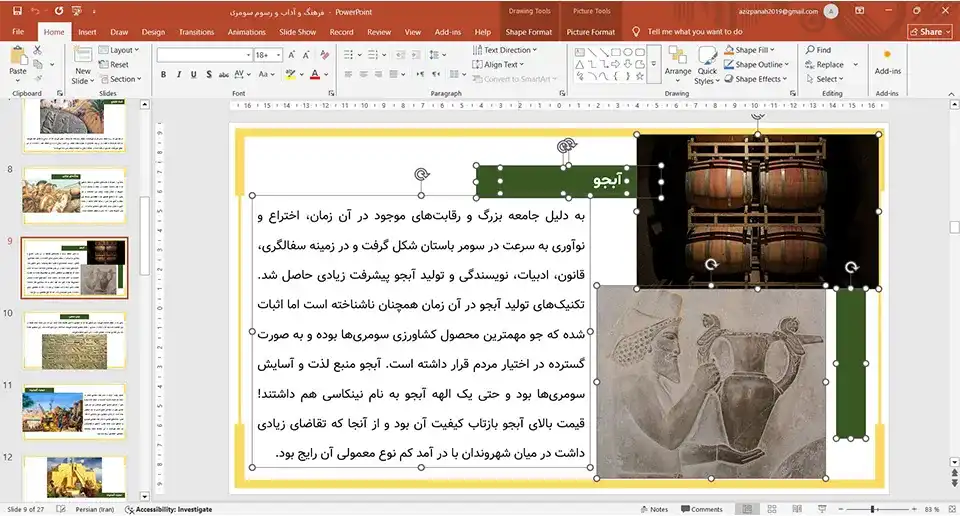
Task: Center the text alignment
Action: 364,74
